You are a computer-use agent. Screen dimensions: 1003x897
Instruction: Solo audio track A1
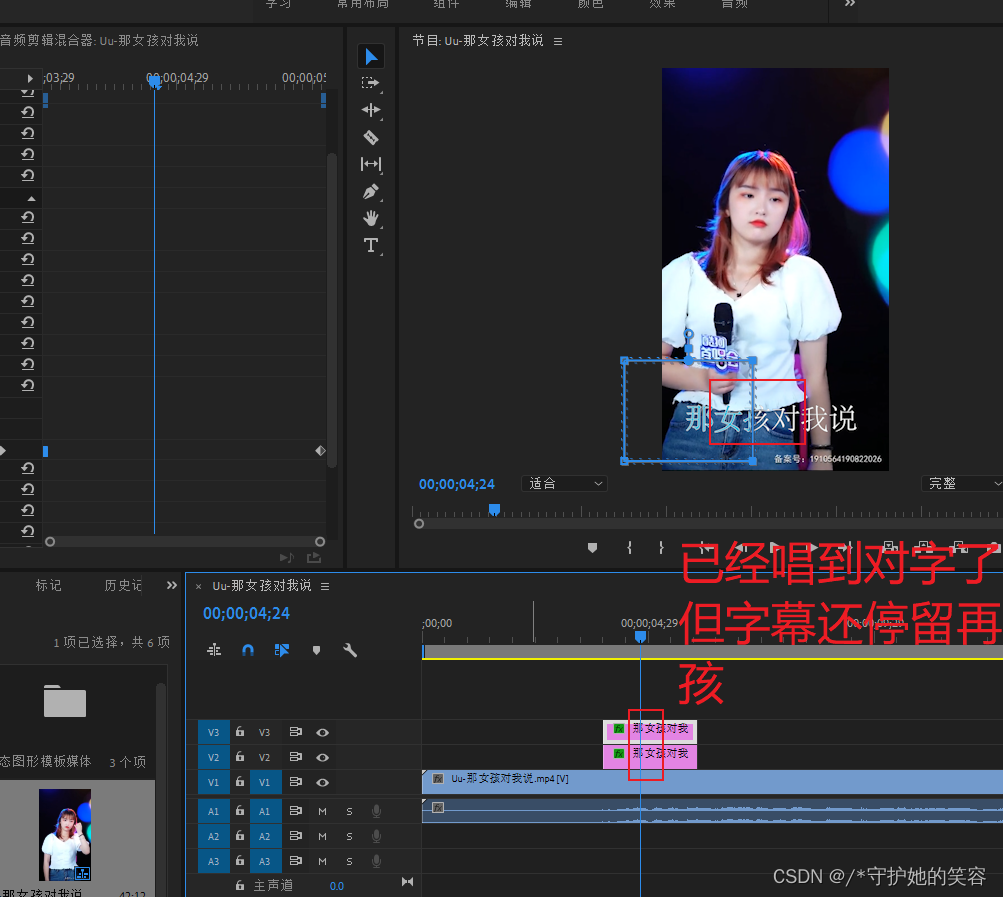(349, 811)
